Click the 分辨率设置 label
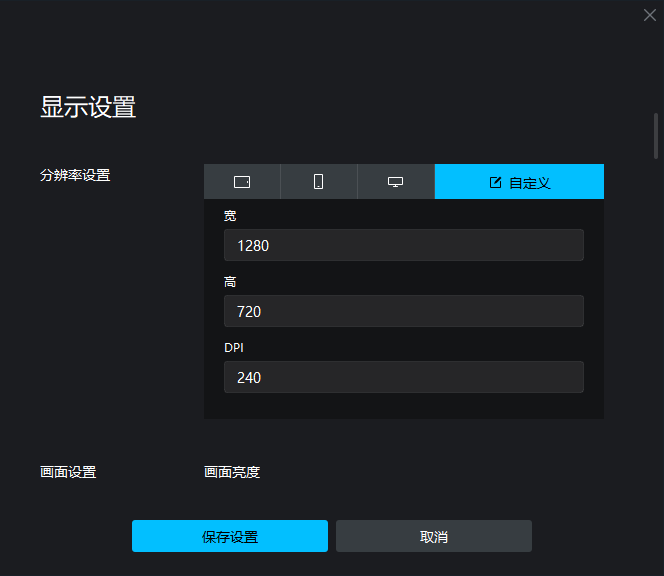The image size is (664, 576). [x=75, y=175]
